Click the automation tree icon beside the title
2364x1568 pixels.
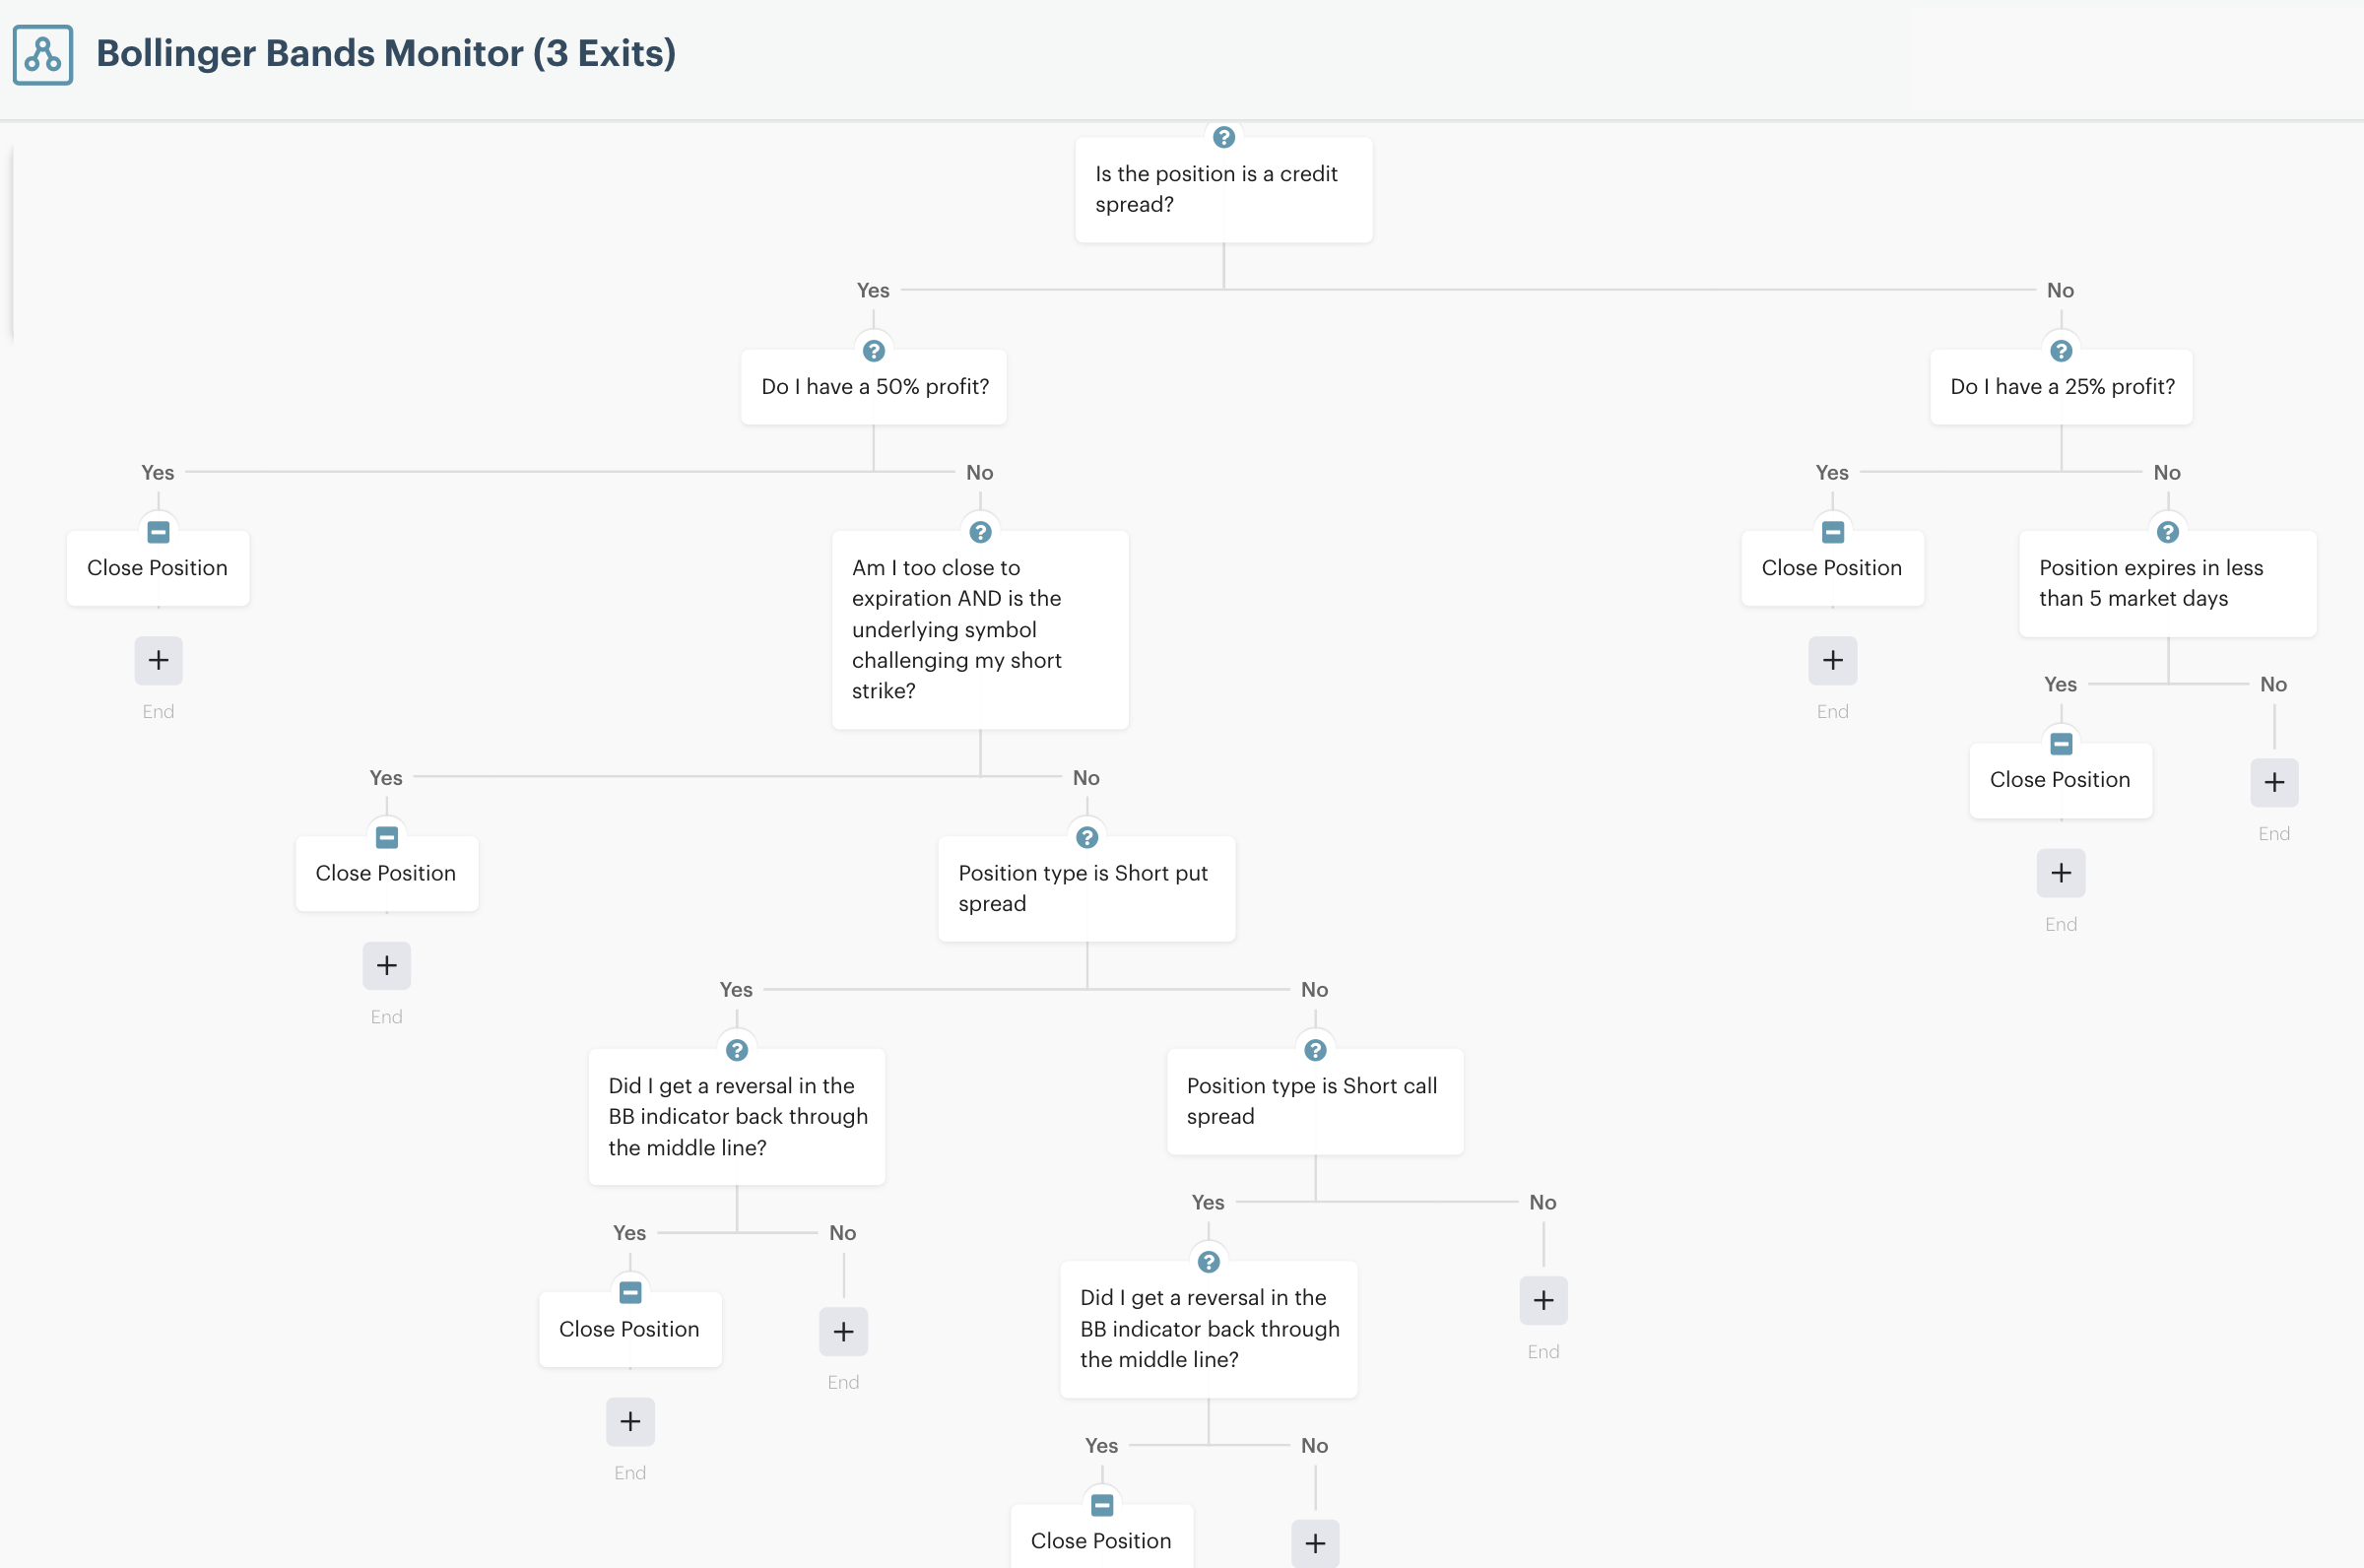(x=43, y=55)
